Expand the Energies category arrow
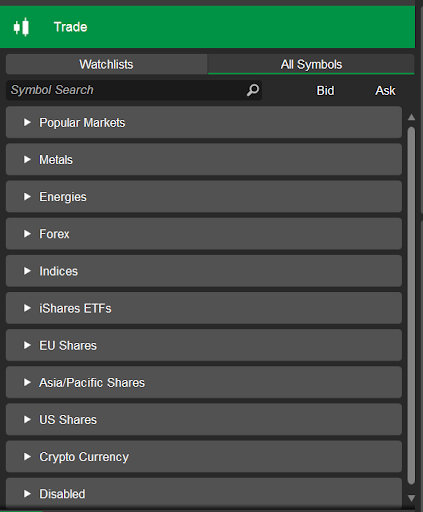Viewport: 423px width, 512px height. tap(27, 197)
